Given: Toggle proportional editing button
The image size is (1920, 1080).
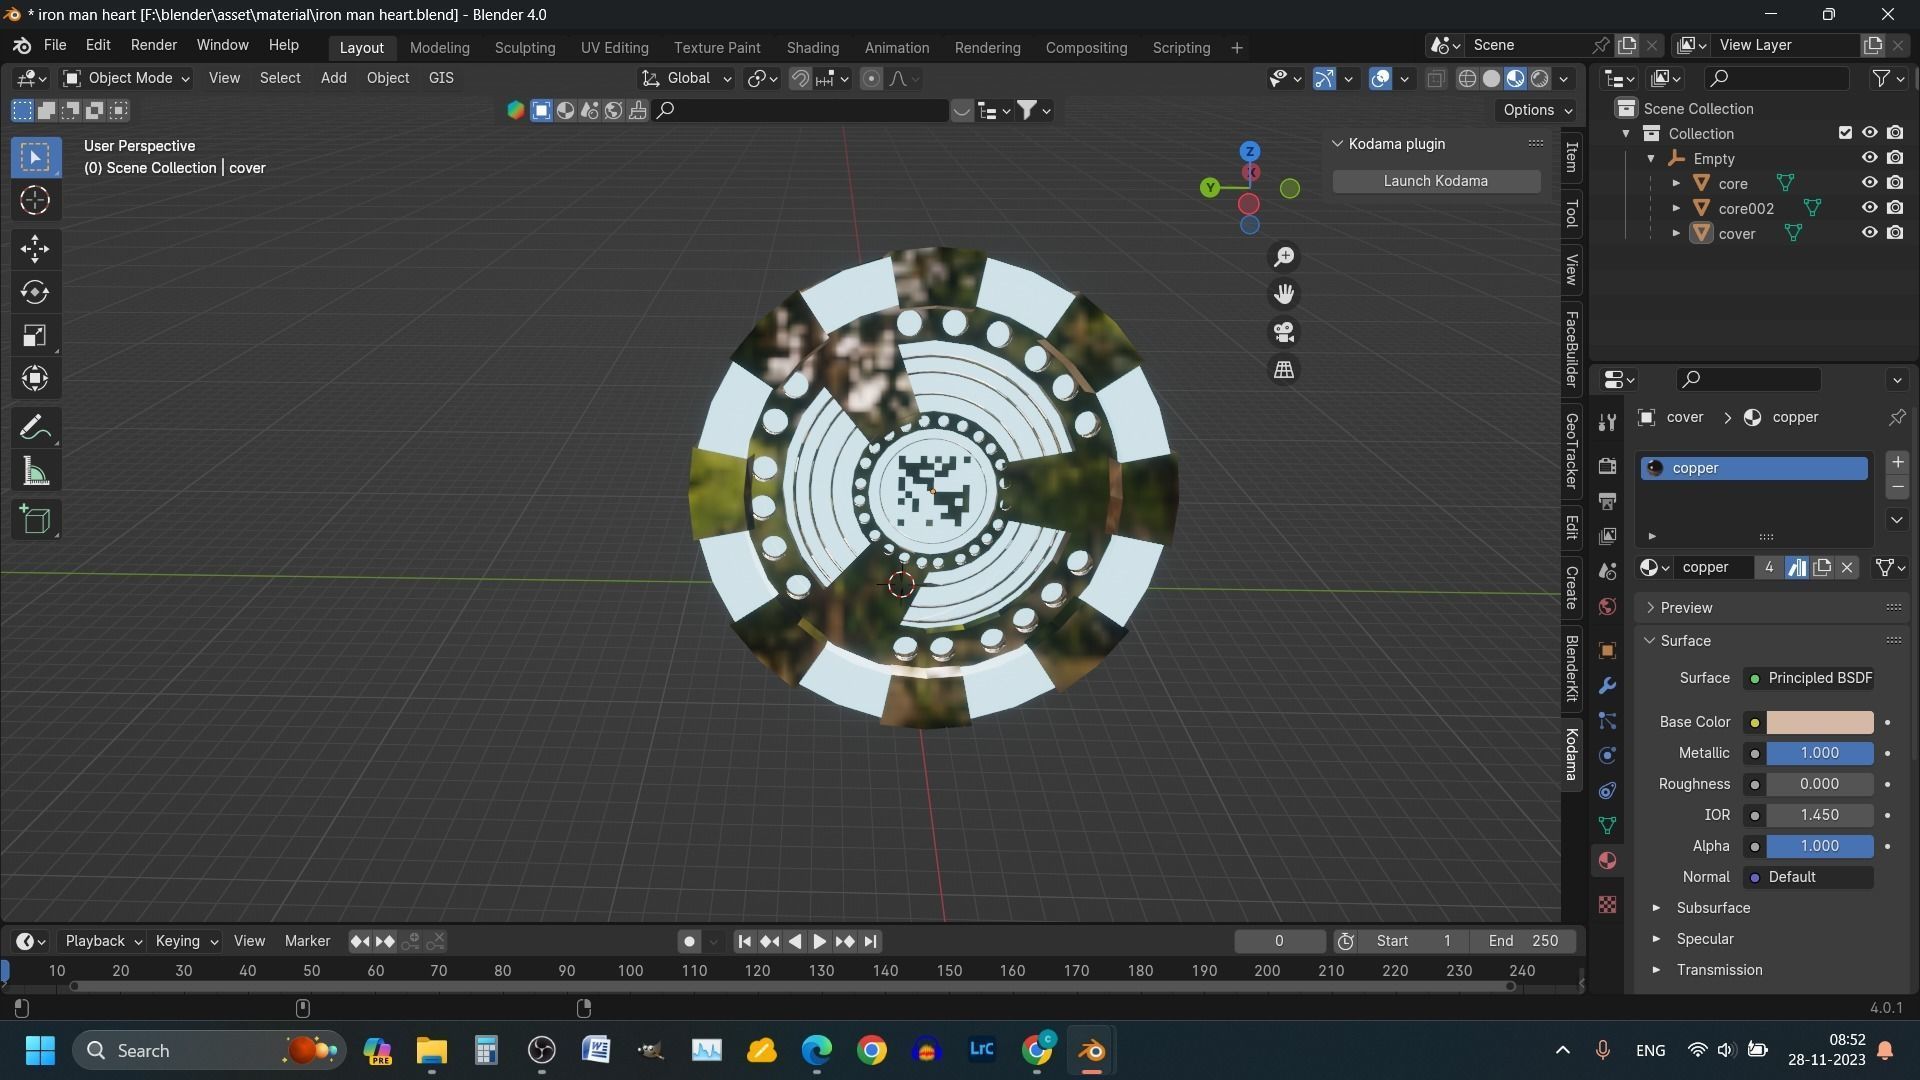Looking at the screenshot, I should (x=871, y=79).
